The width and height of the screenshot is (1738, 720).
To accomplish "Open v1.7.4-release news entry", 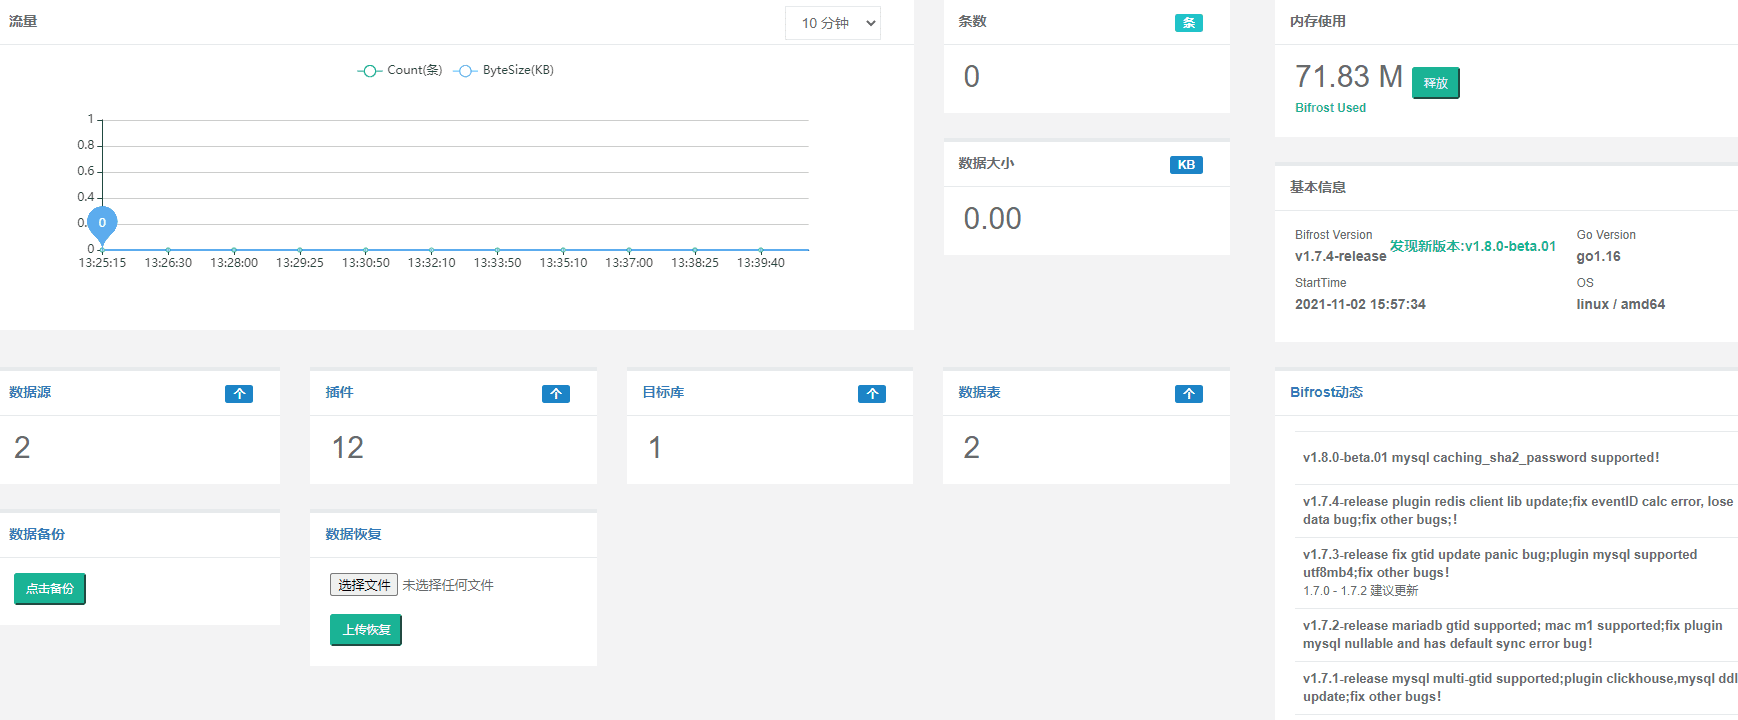I will (1516, 510).
